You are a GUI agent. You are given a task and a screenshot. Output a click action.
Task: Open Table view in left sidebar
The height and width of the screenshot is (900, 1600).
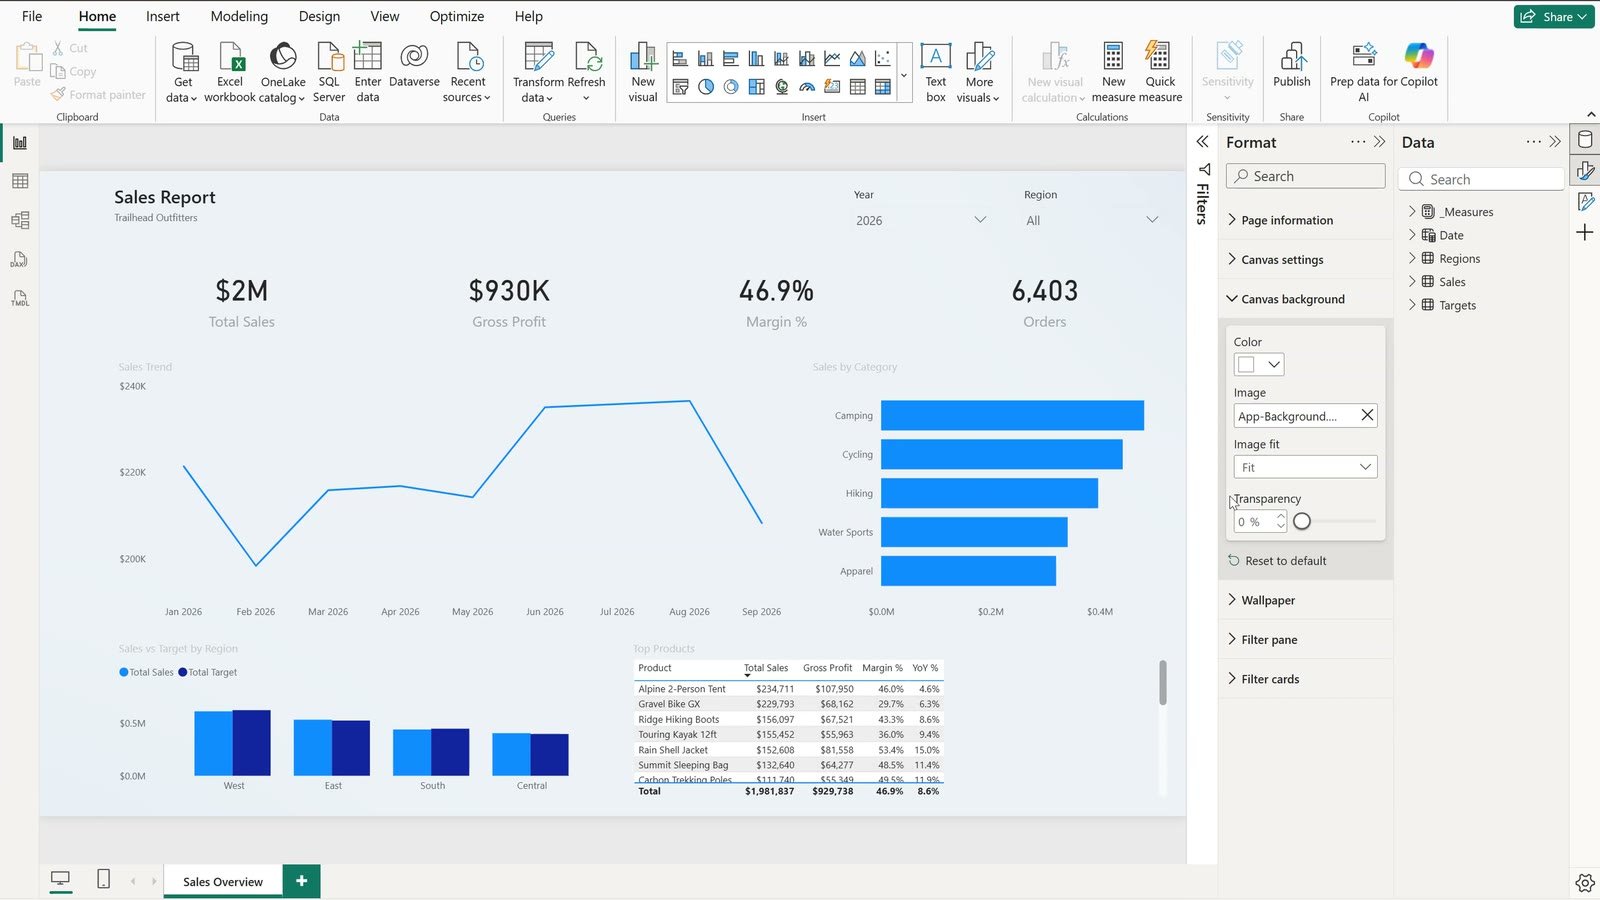[20, 181]
